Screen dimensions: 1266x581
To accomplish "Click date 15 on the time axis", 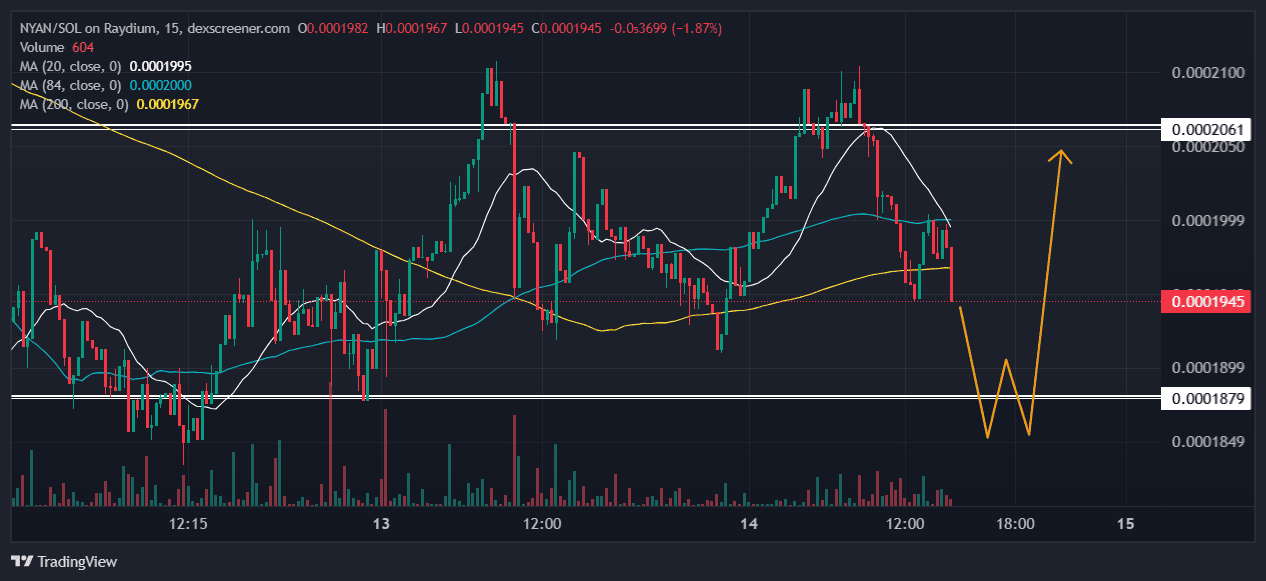I will 1124,524.
